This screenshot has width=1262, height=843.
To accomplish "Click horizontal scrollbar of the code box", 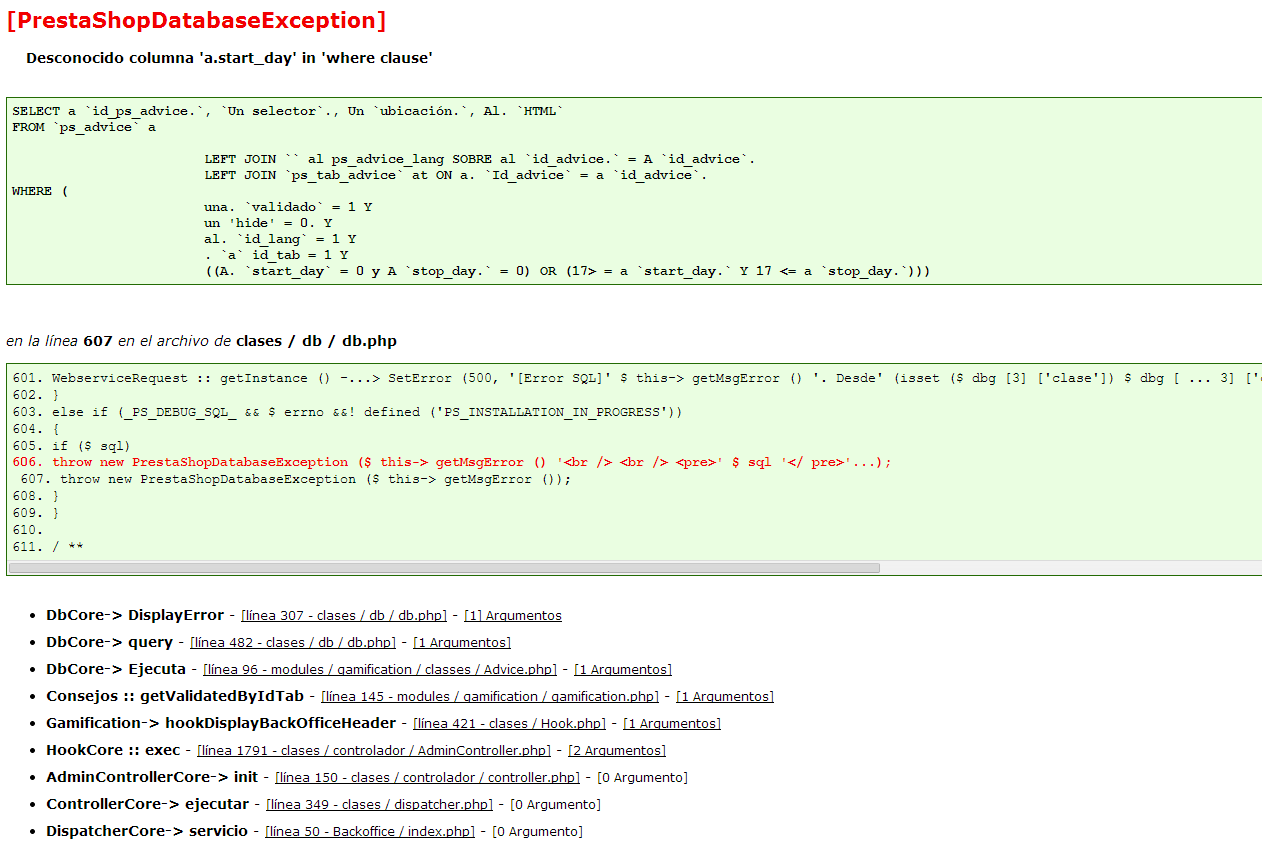I will click(x=444, y=568).
